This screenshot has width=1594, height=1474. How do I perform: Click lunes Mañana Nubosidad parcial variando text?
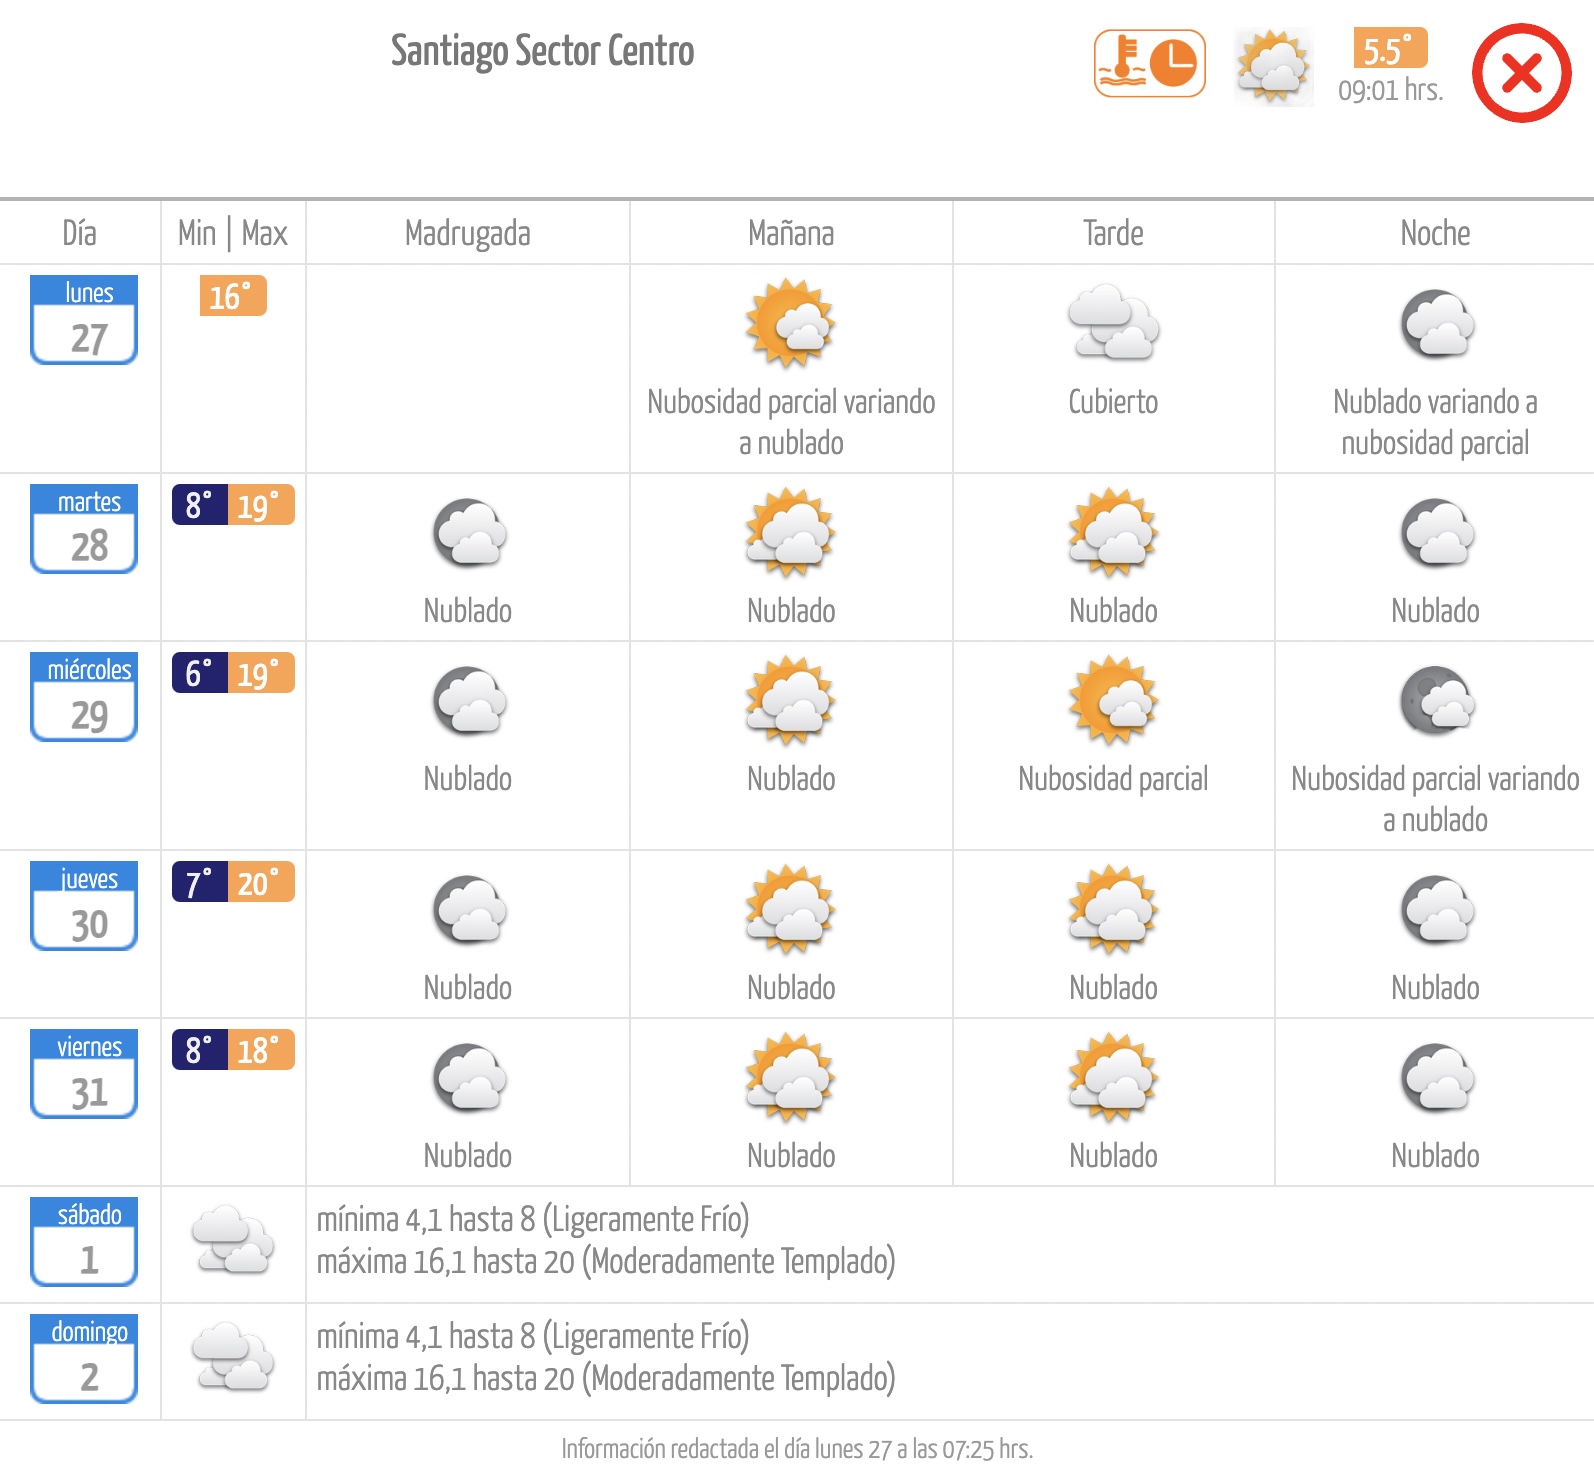(x=791, y=422)
